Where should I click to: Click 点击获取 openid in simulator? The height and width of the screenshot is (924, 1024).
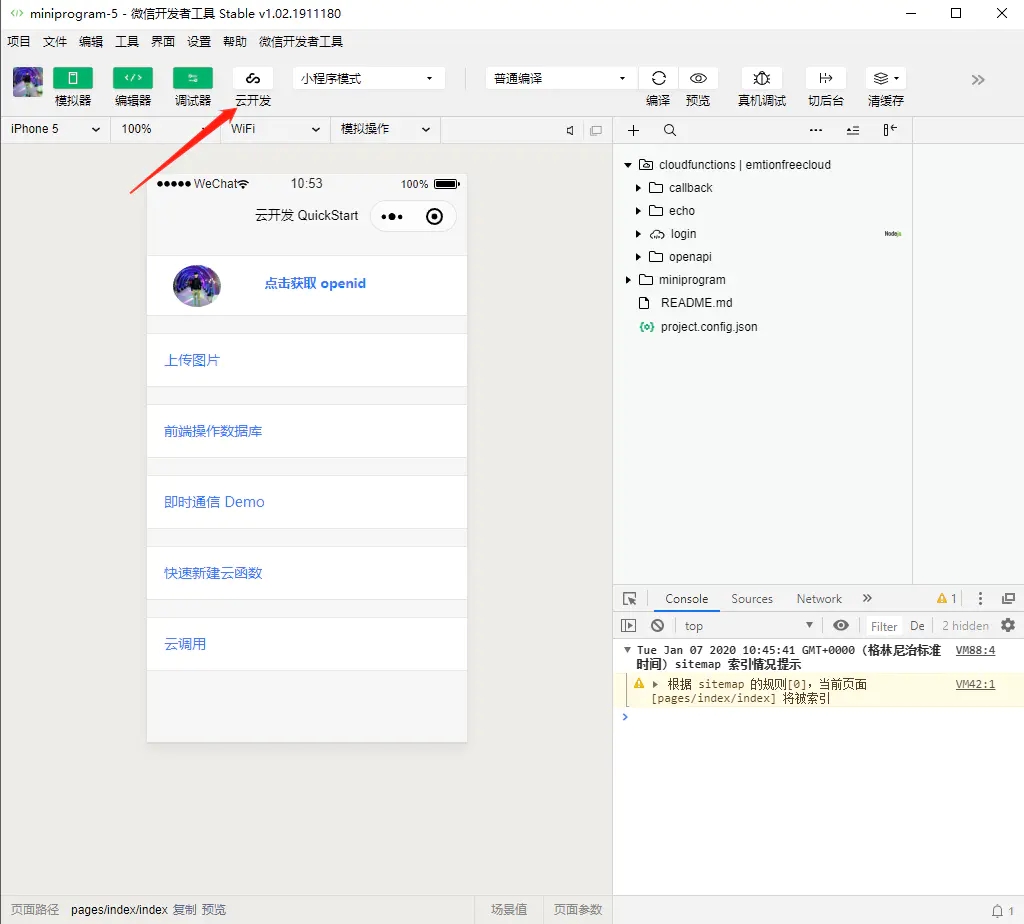(315, 283)
